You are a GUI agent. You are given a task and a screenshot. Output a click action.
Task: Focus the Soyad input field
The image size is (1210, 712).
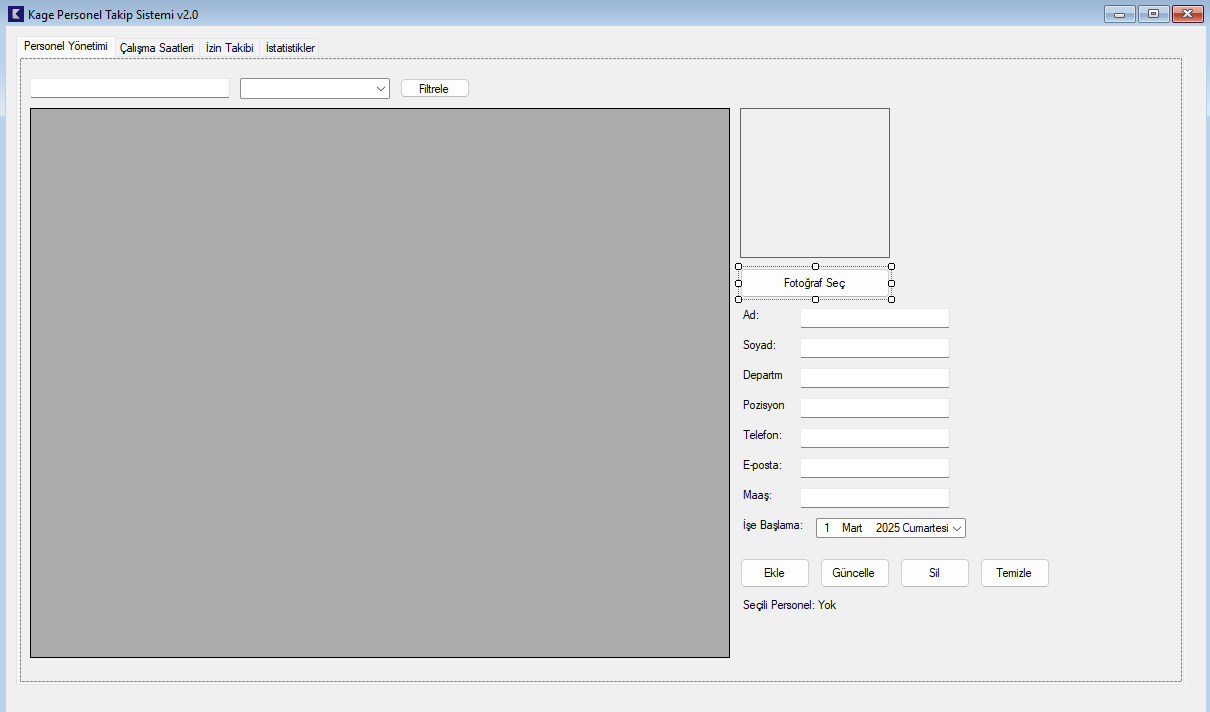click(x=875, y=348)
